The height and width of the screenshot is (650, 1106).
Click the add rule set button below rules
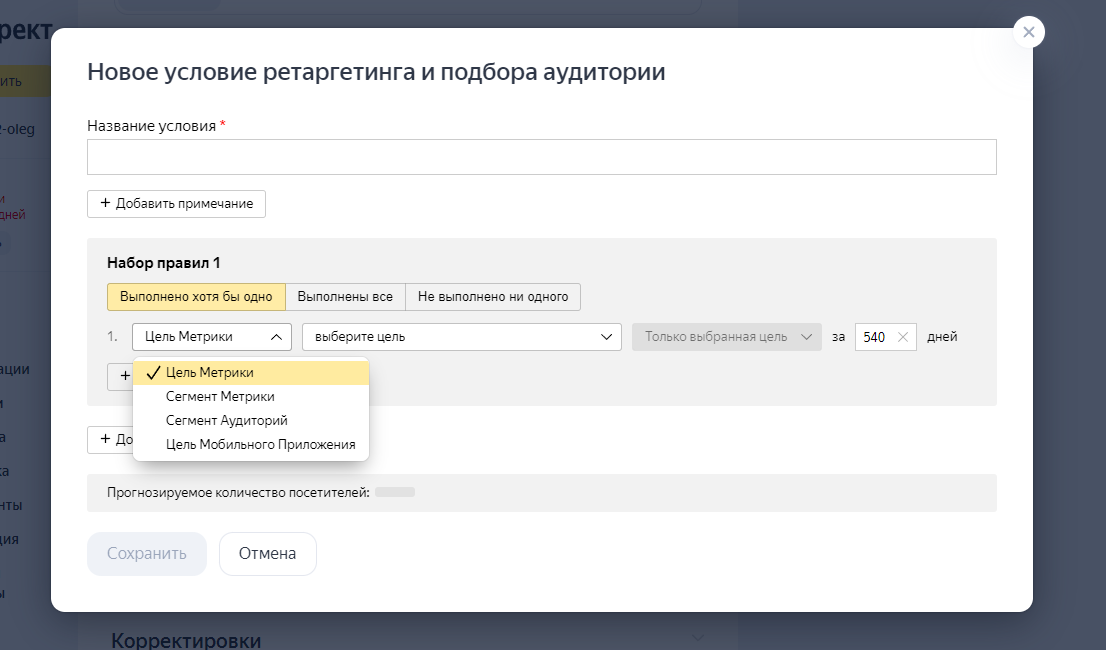[x=110, y=440]
